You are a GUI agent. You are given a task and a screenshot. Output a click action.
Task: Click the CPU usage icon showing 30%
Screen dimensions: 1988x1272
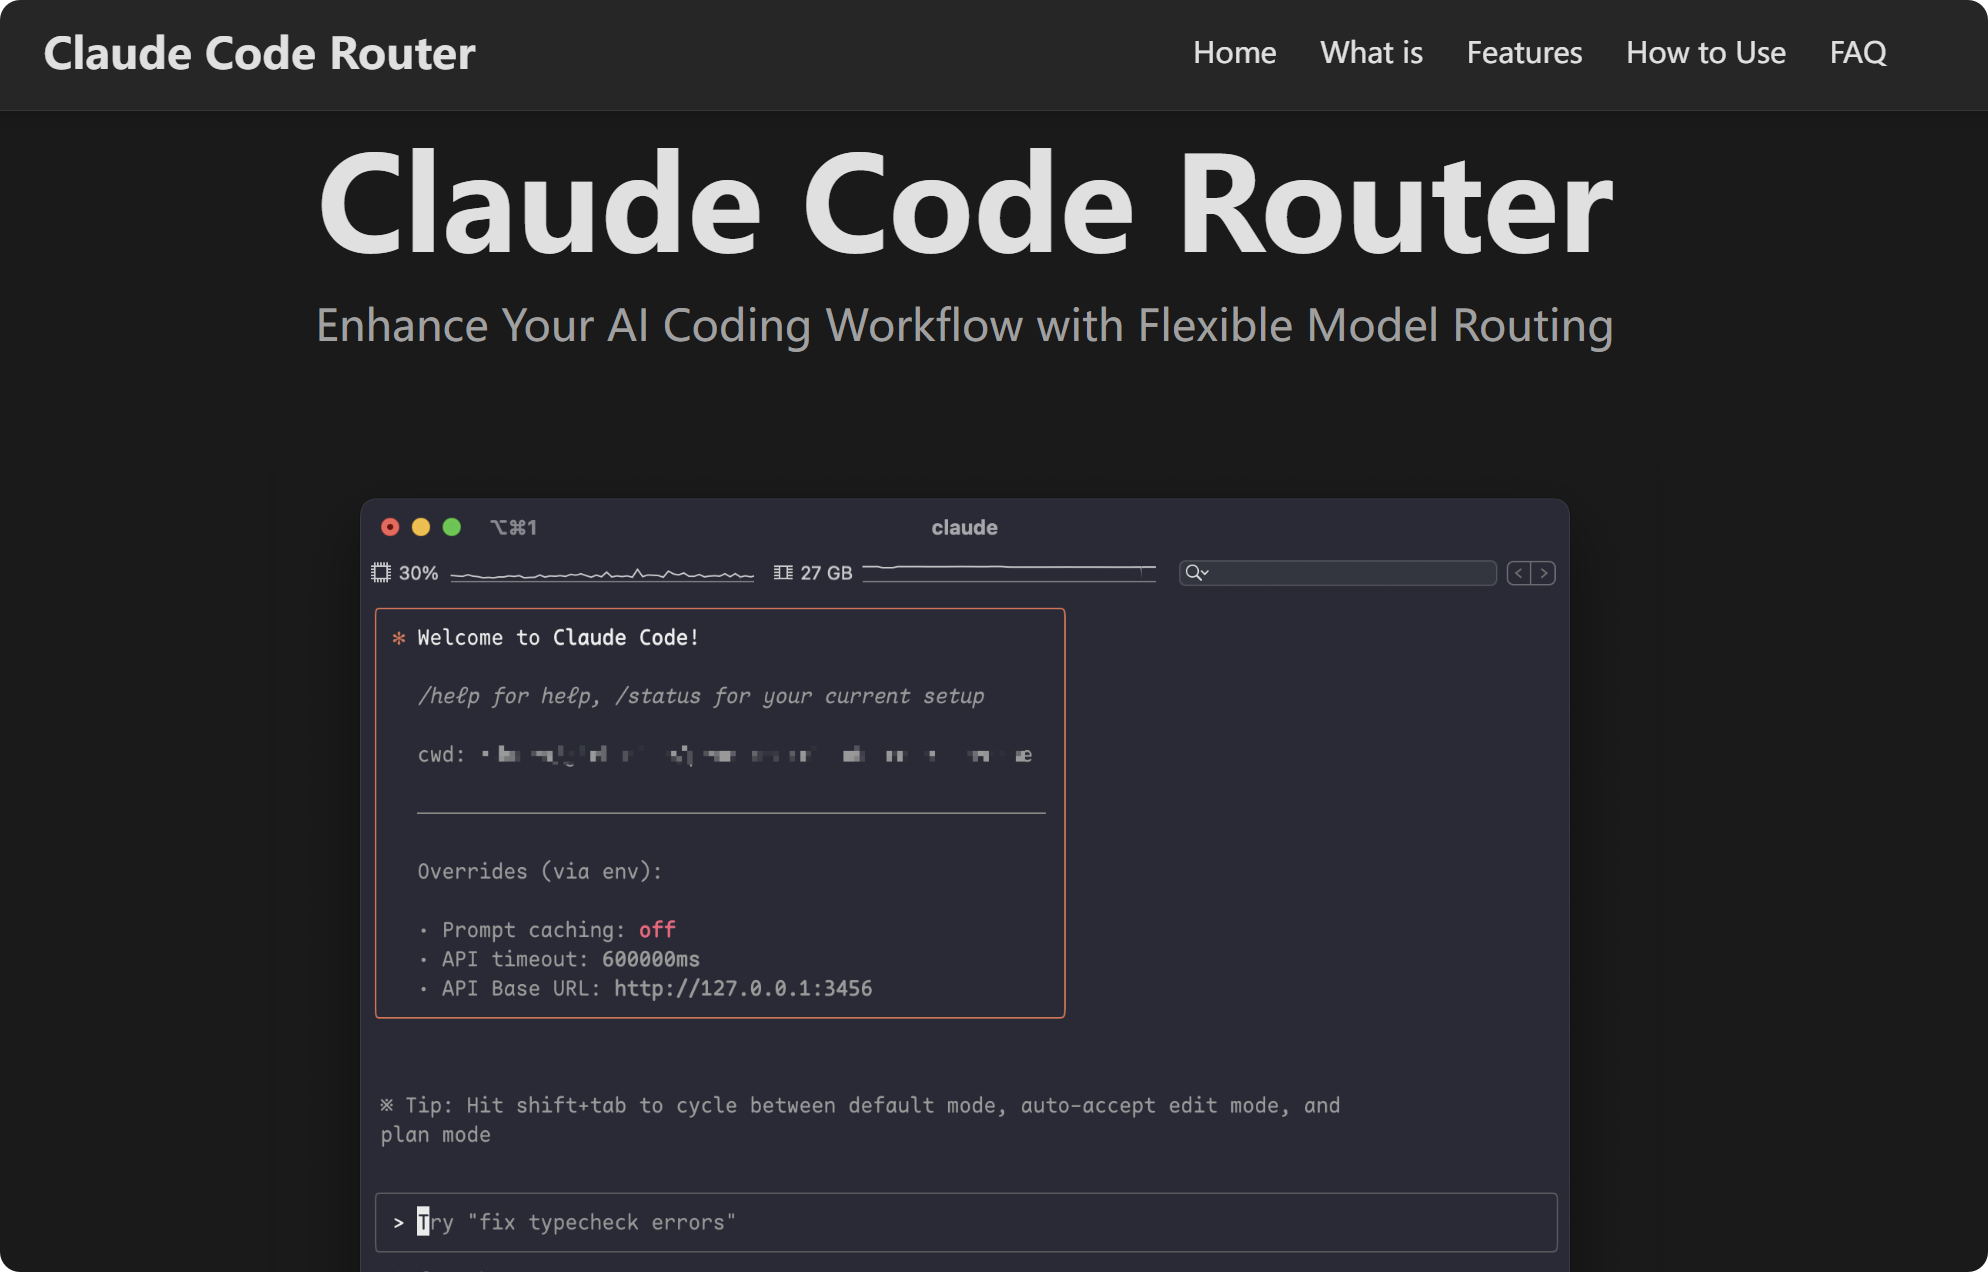click(381, 572)
